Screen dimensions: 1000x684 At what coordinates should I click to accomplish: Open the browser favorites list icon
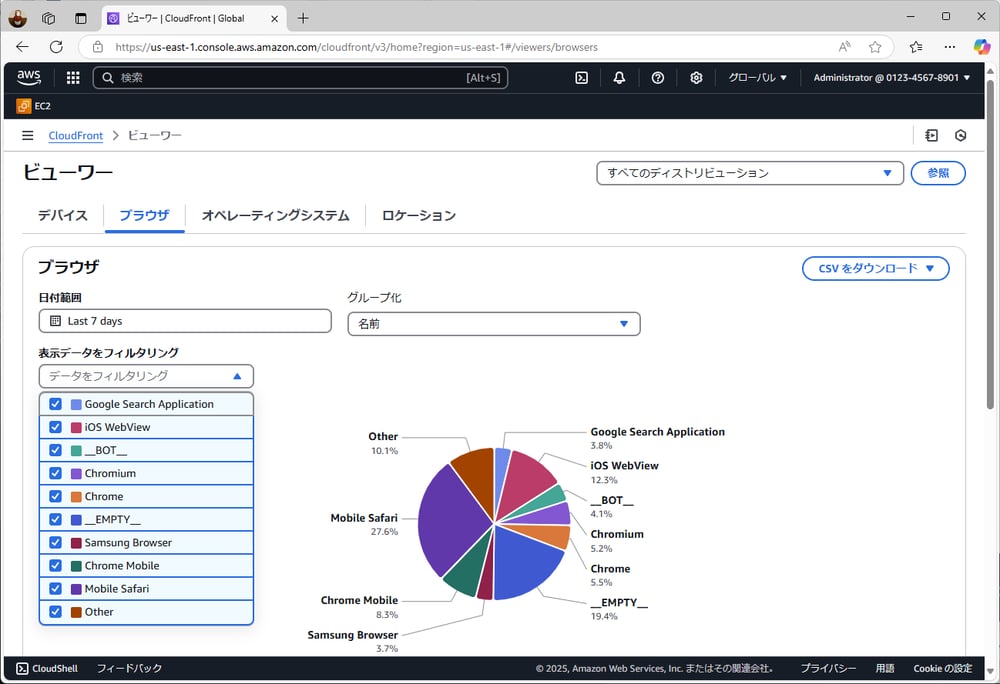click(916, 47)
